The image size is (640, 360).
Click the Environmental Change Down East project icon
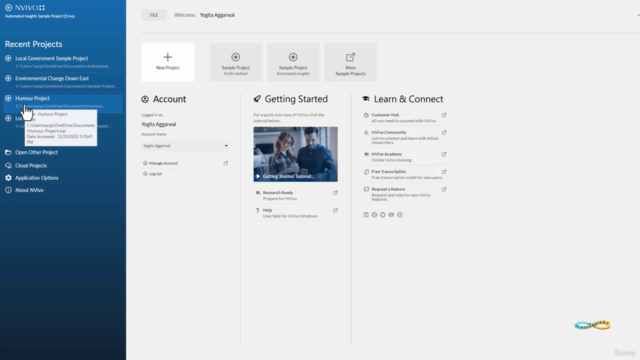click(x=8, y=78)
